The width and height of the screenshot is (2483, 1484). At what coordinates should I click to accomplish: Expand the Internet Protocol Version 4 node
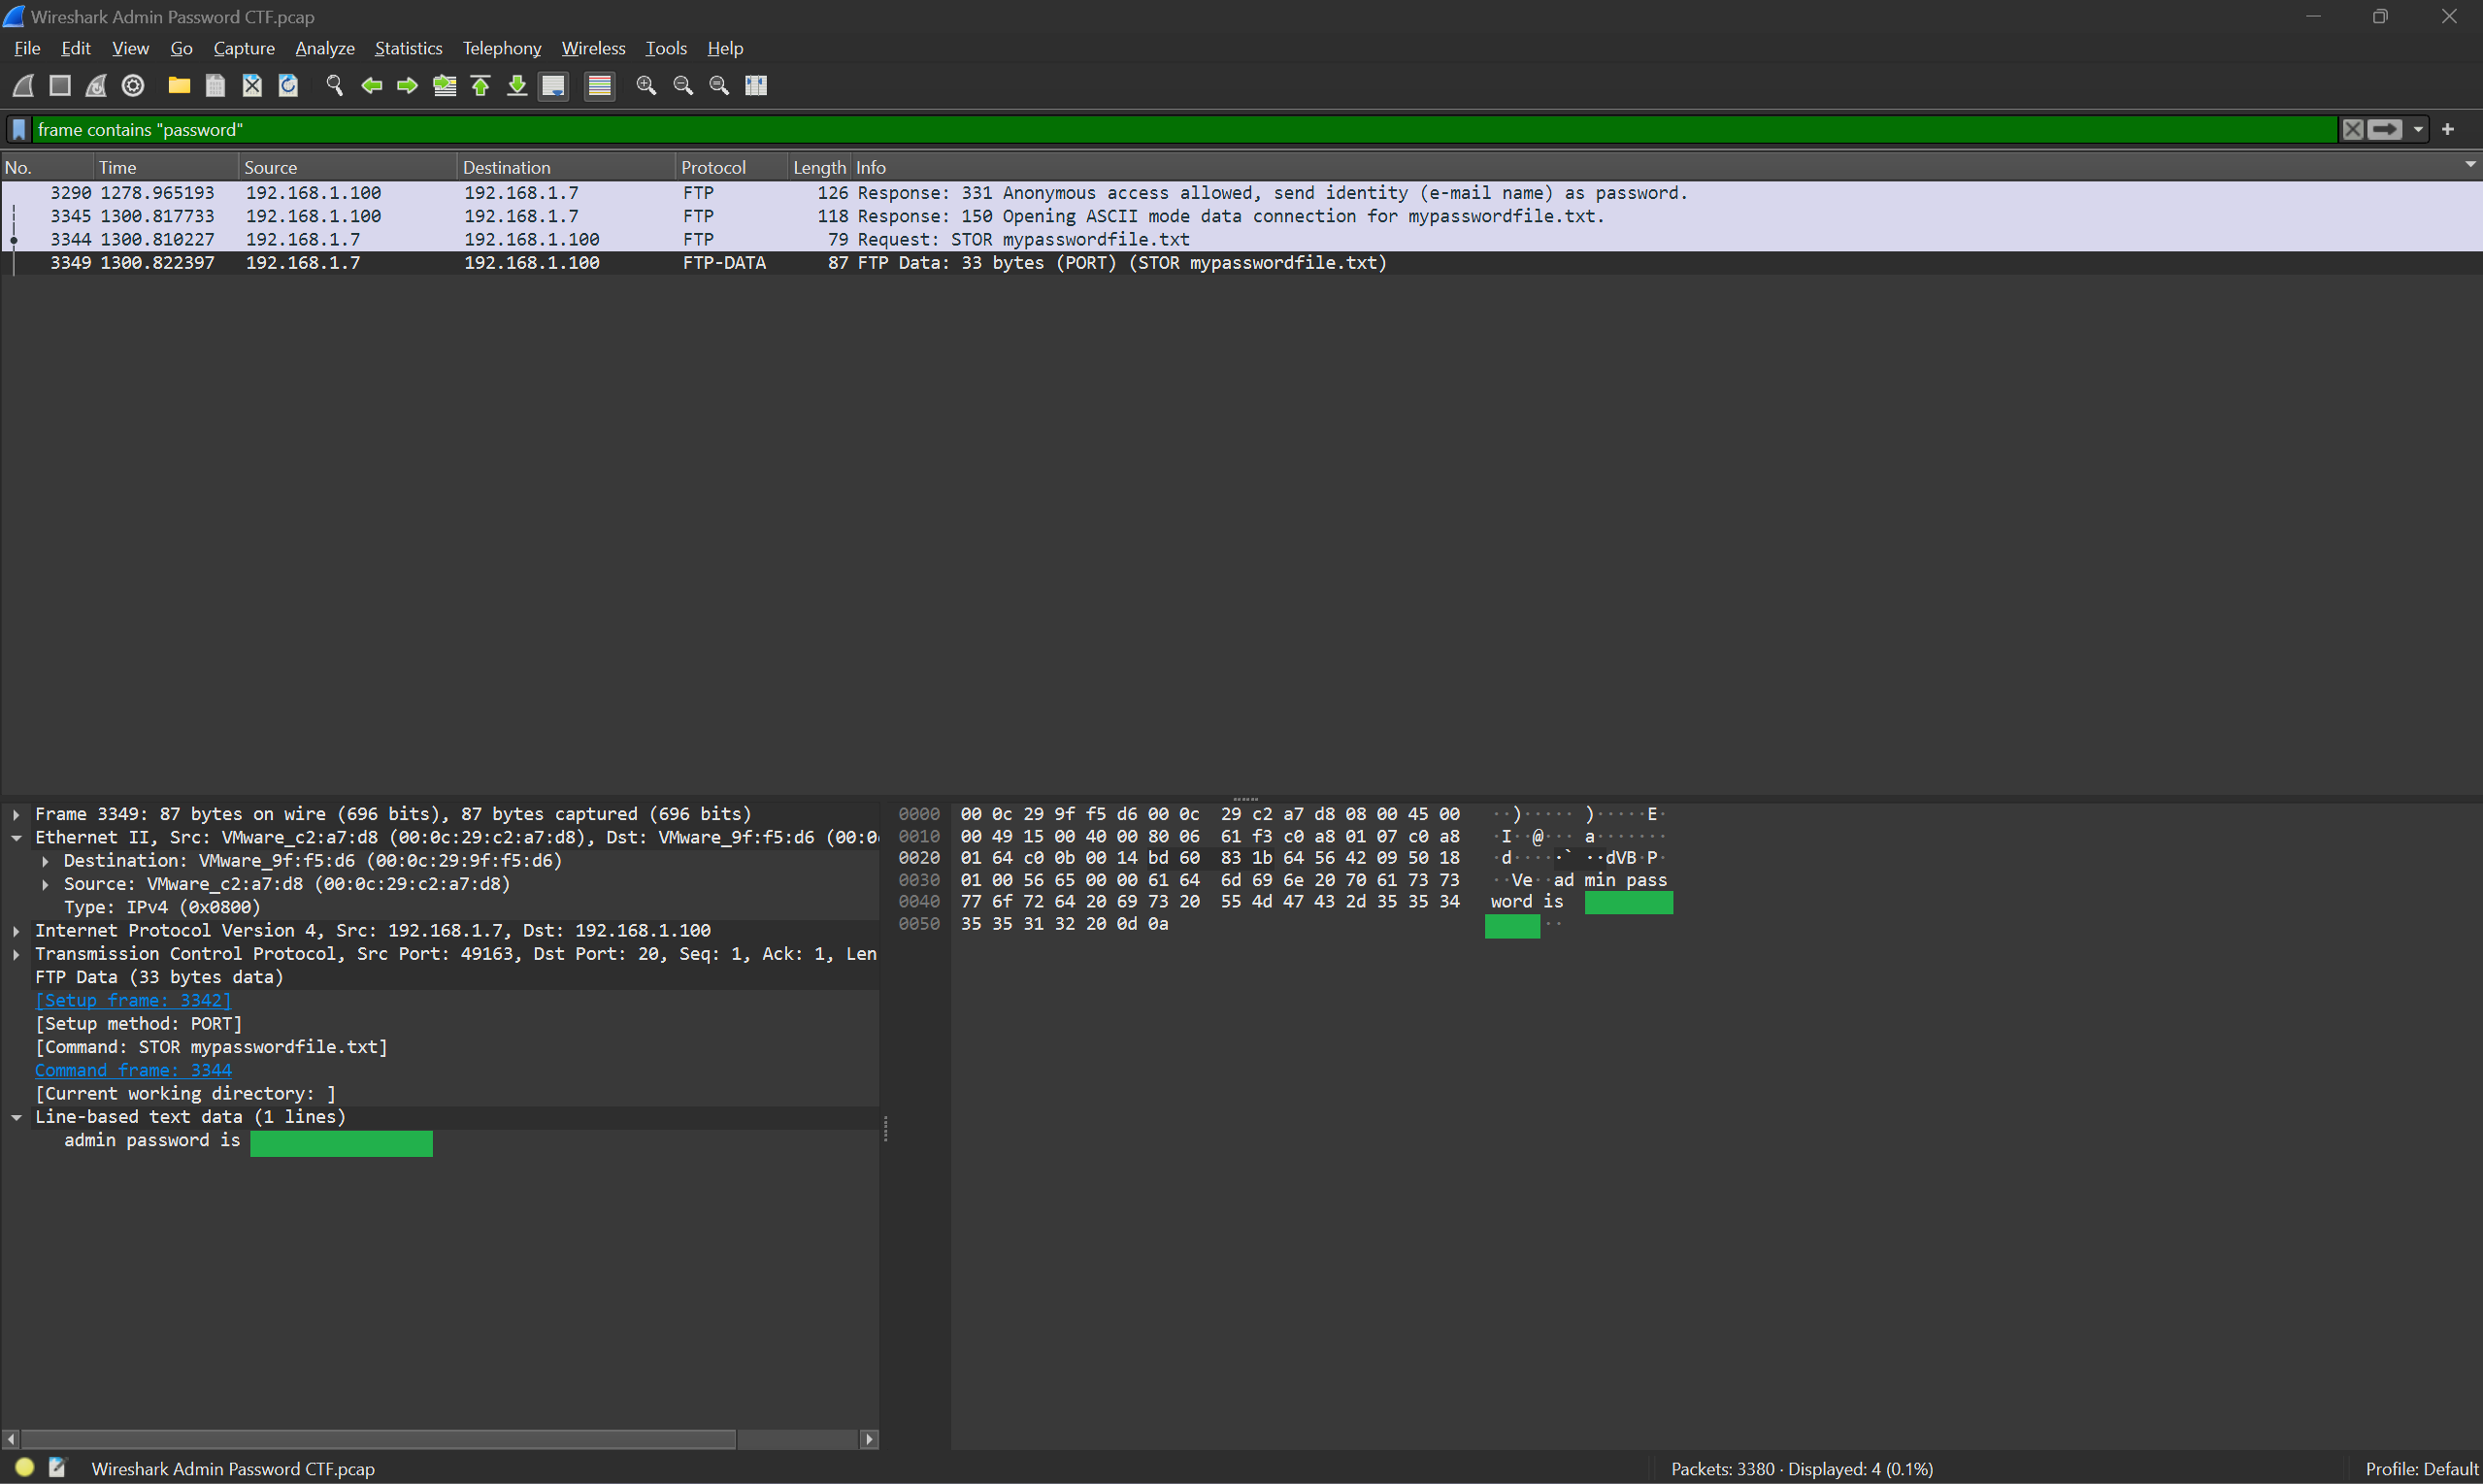[x=16, y=931]
